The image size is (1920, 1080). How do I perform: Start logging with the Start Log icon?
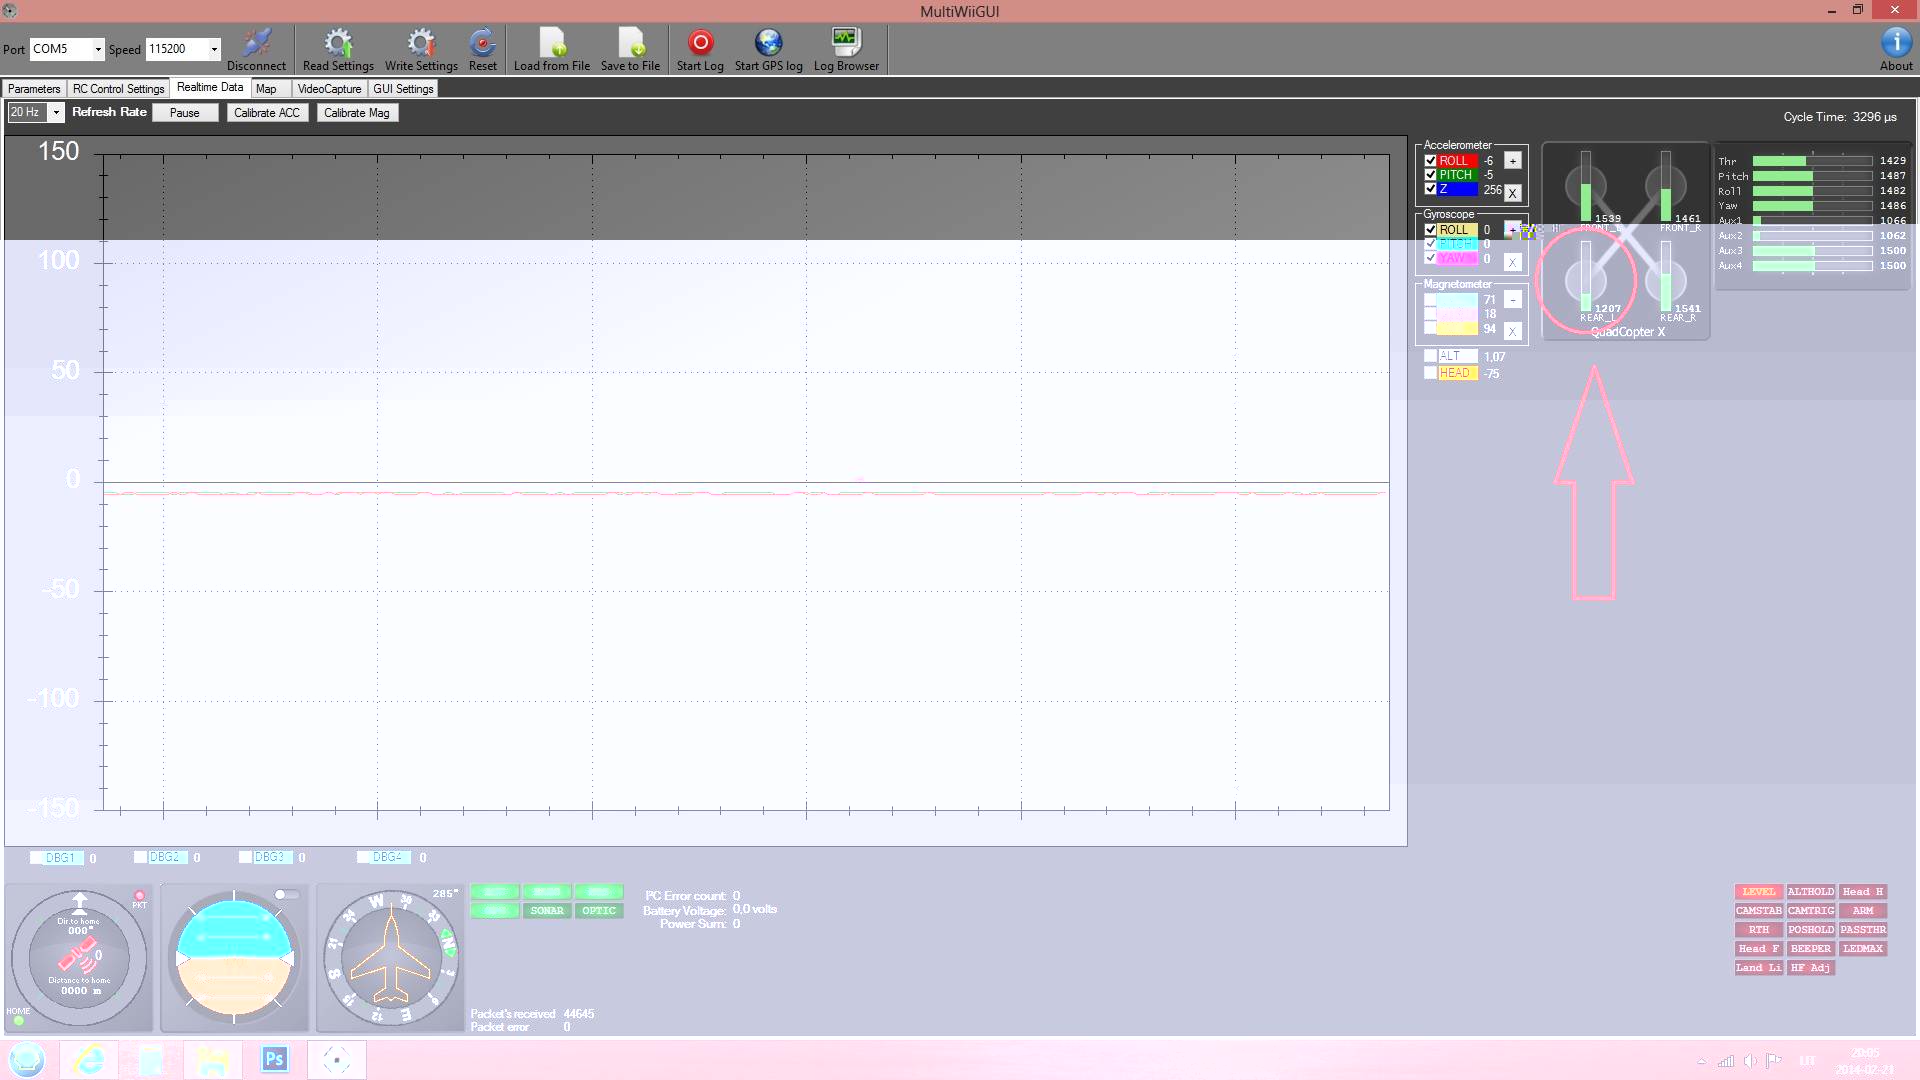700,43
